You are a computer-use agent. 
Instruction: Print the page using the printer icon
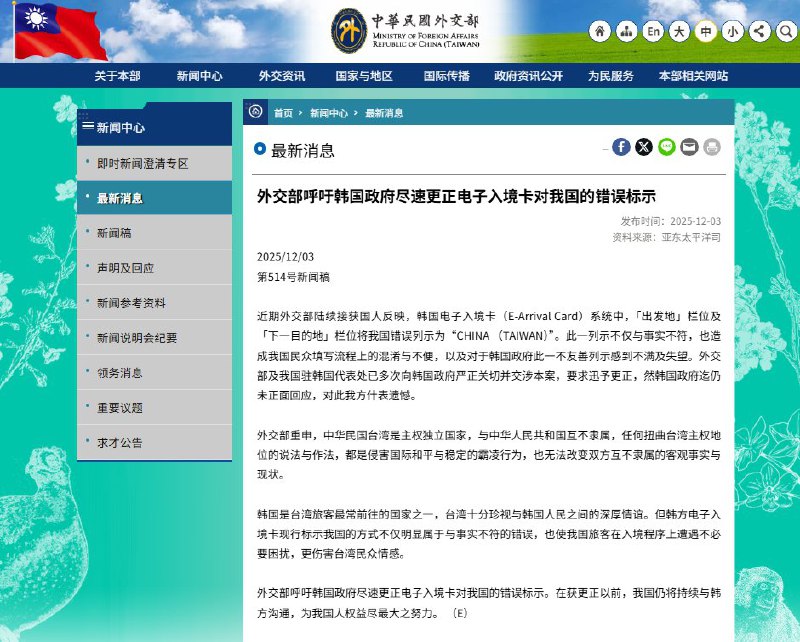click(712, 147)
